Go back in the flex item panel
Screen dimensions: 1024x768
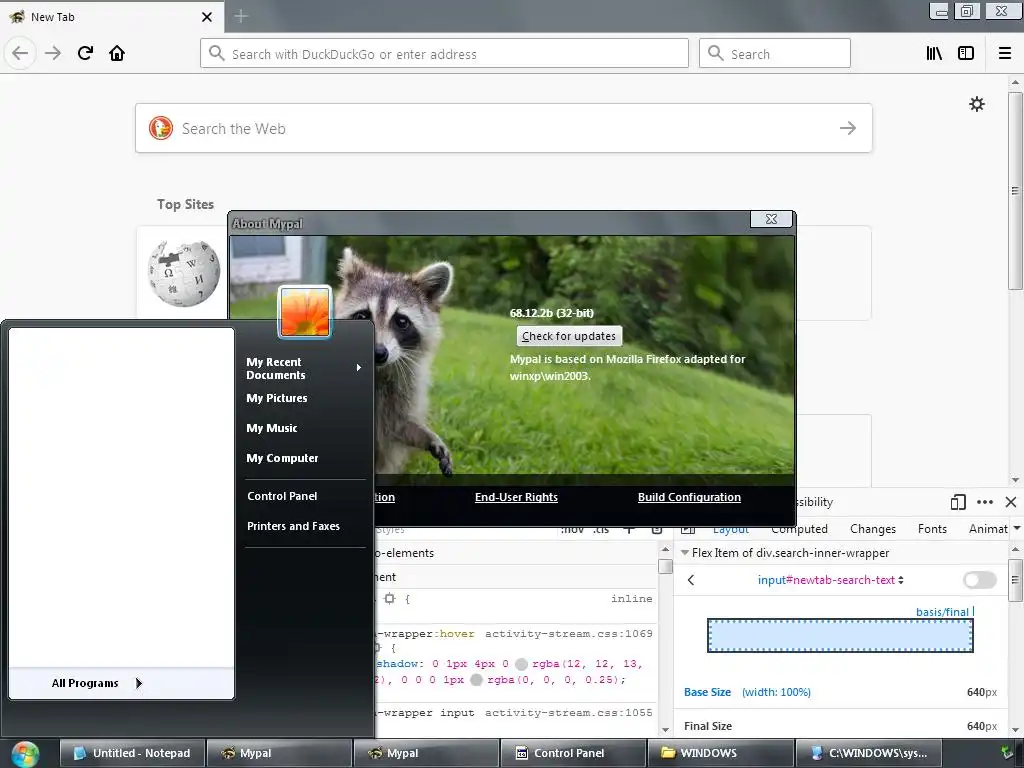pos(691,580)
